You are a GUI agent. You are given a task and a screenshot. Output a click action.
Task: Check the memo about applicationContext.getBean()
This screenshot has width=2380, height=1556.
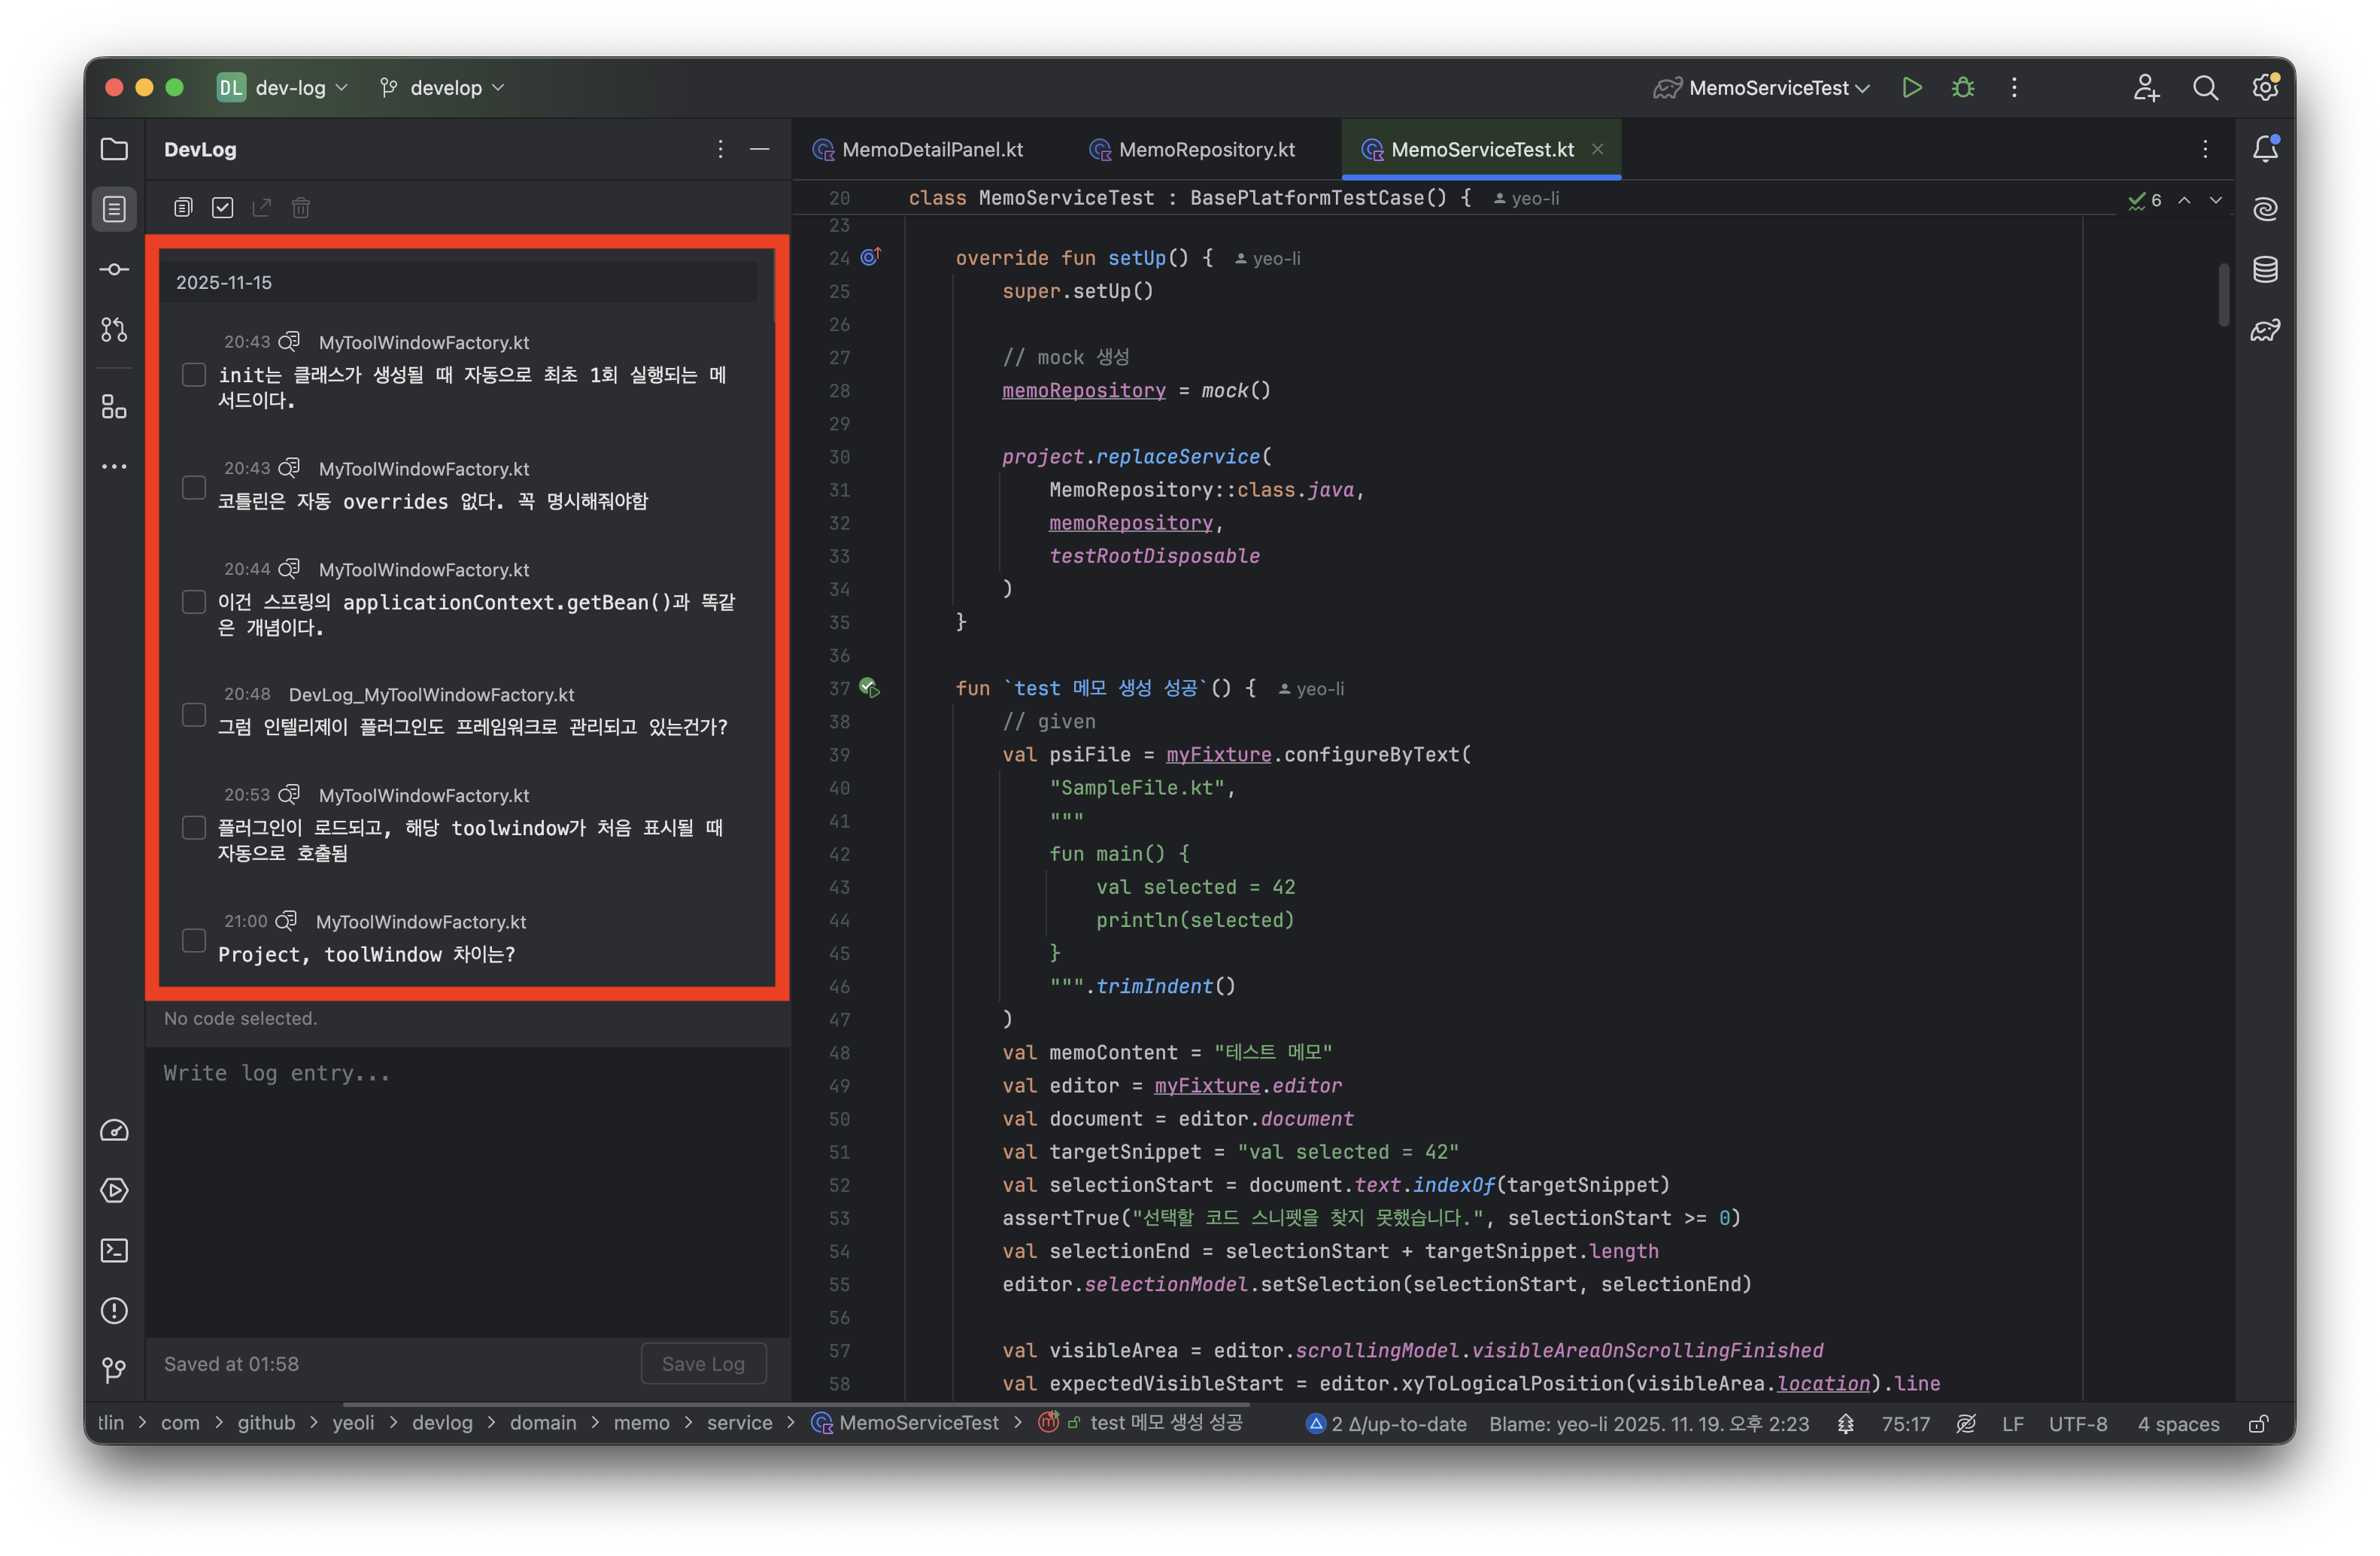tap(194, 602)
